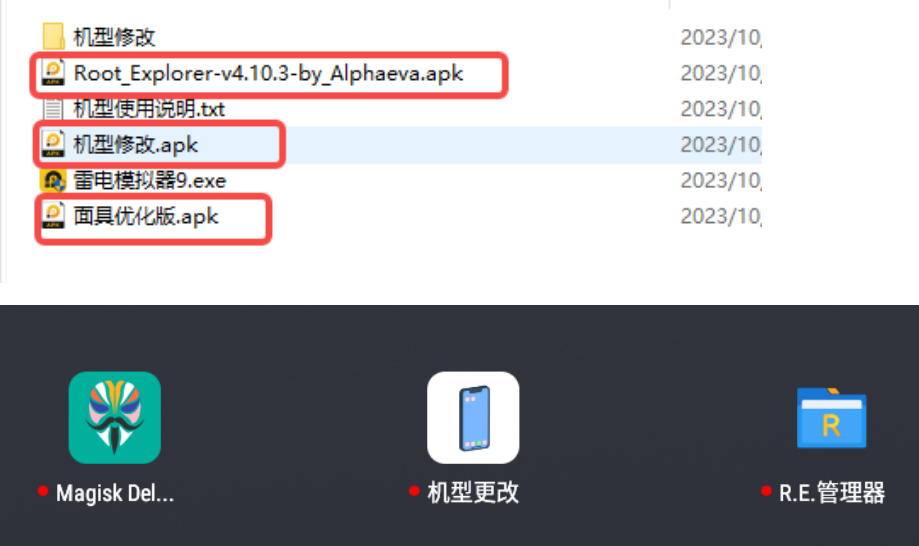Select the 雷电模拟器9.exe filename text
The height and width of the screenshot is (546, 919).
[149, 180]
